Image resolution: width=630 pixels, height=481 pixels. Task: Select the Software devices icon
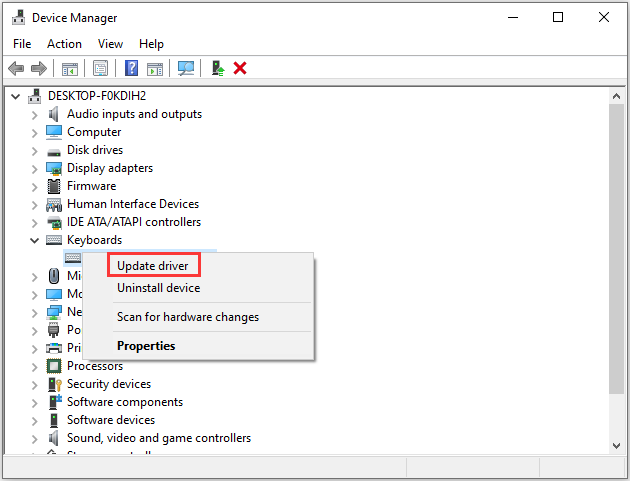(x=54, y=420)
